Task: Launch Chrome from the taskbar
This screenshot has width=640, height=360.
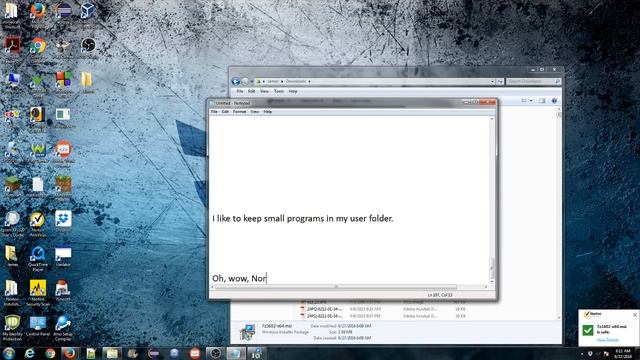Action: [50, 353]
